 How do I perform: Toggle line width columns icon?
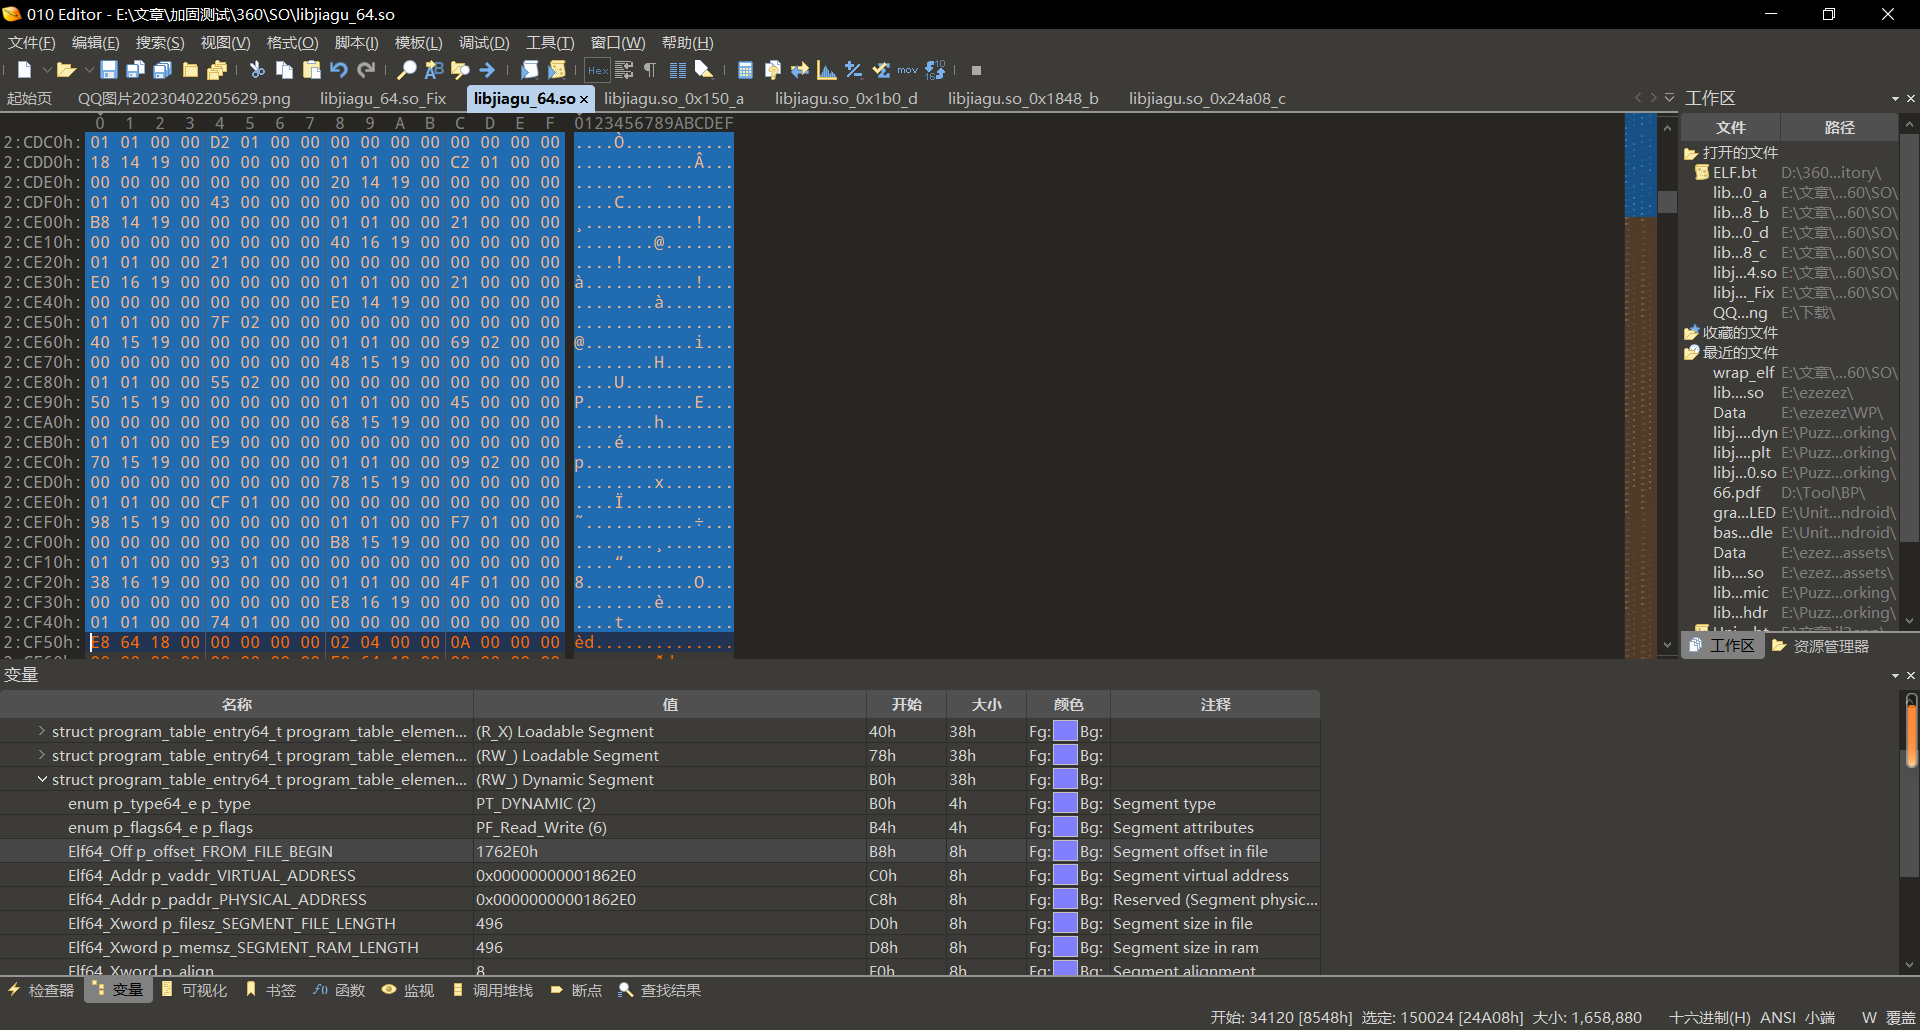point(678,70)
